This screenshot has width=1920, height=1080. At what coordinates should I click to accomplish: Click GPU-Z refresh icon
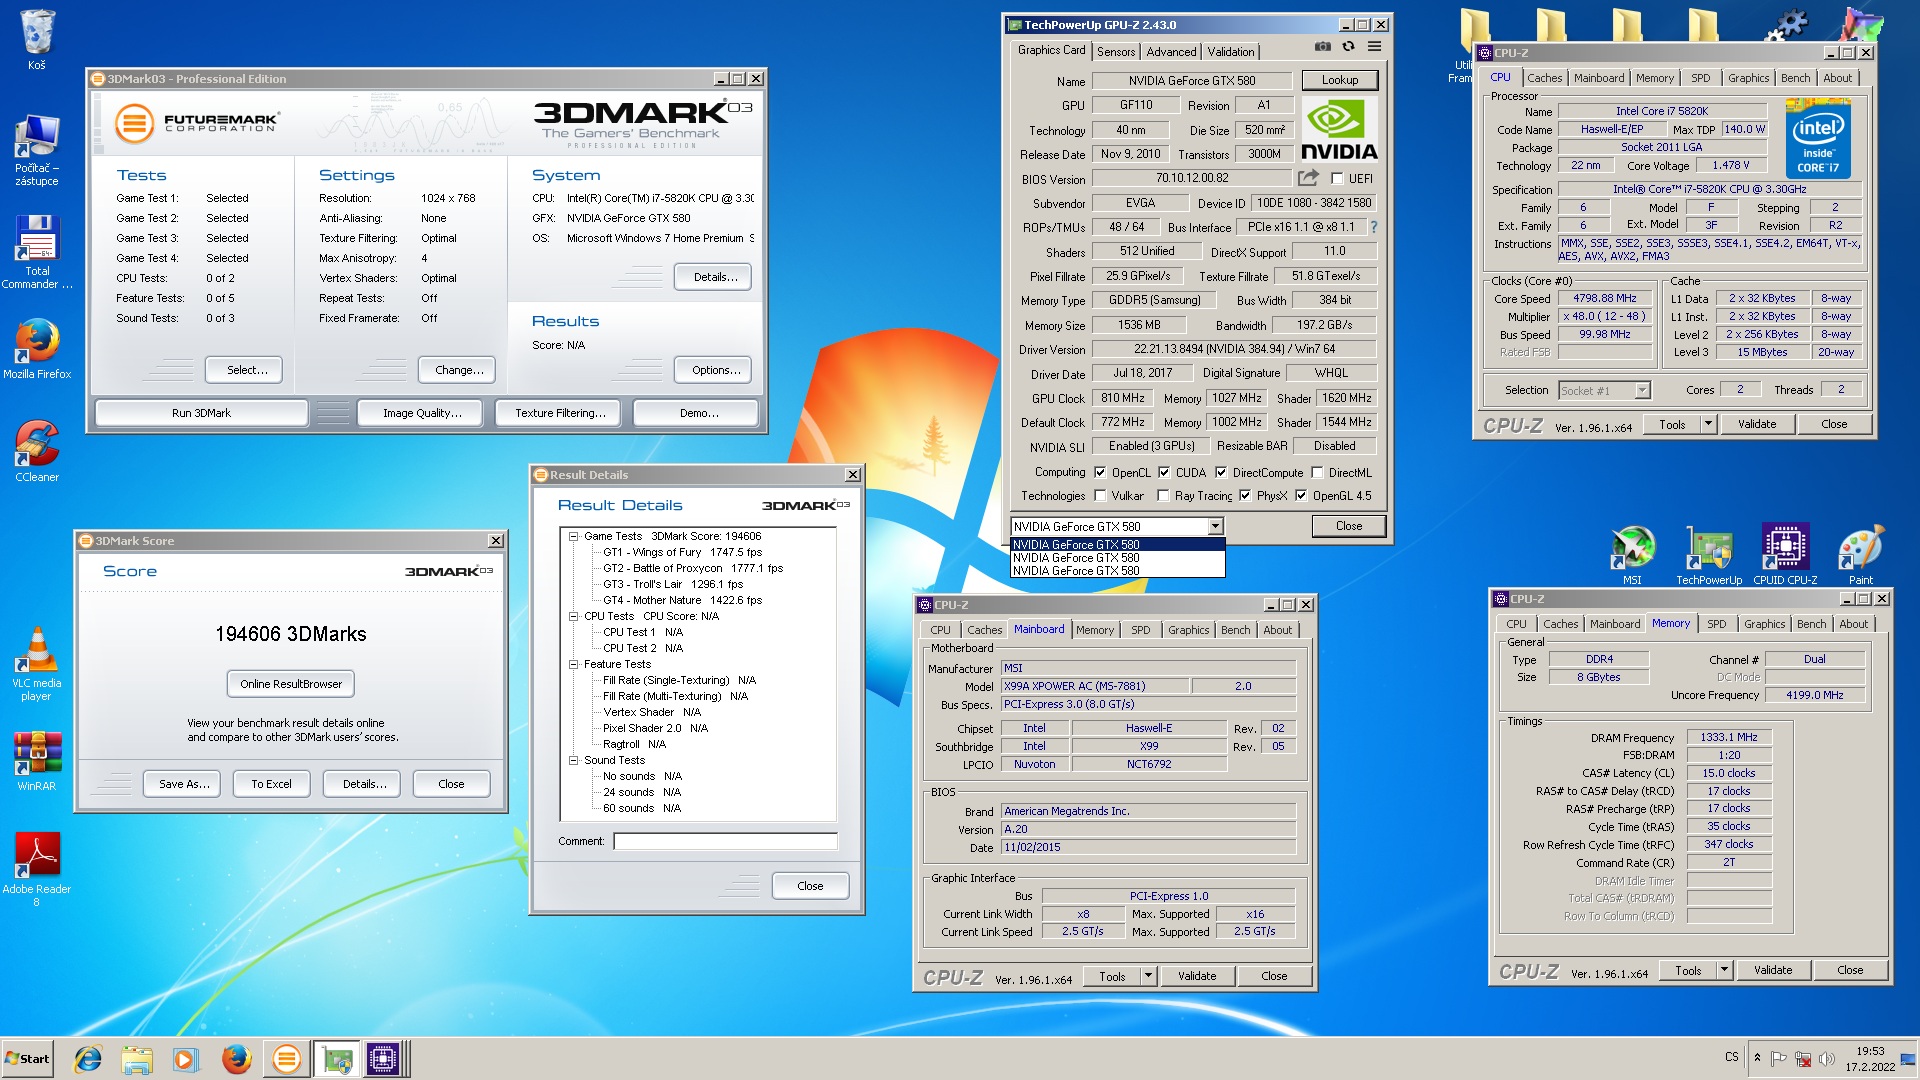(1348, 46)
